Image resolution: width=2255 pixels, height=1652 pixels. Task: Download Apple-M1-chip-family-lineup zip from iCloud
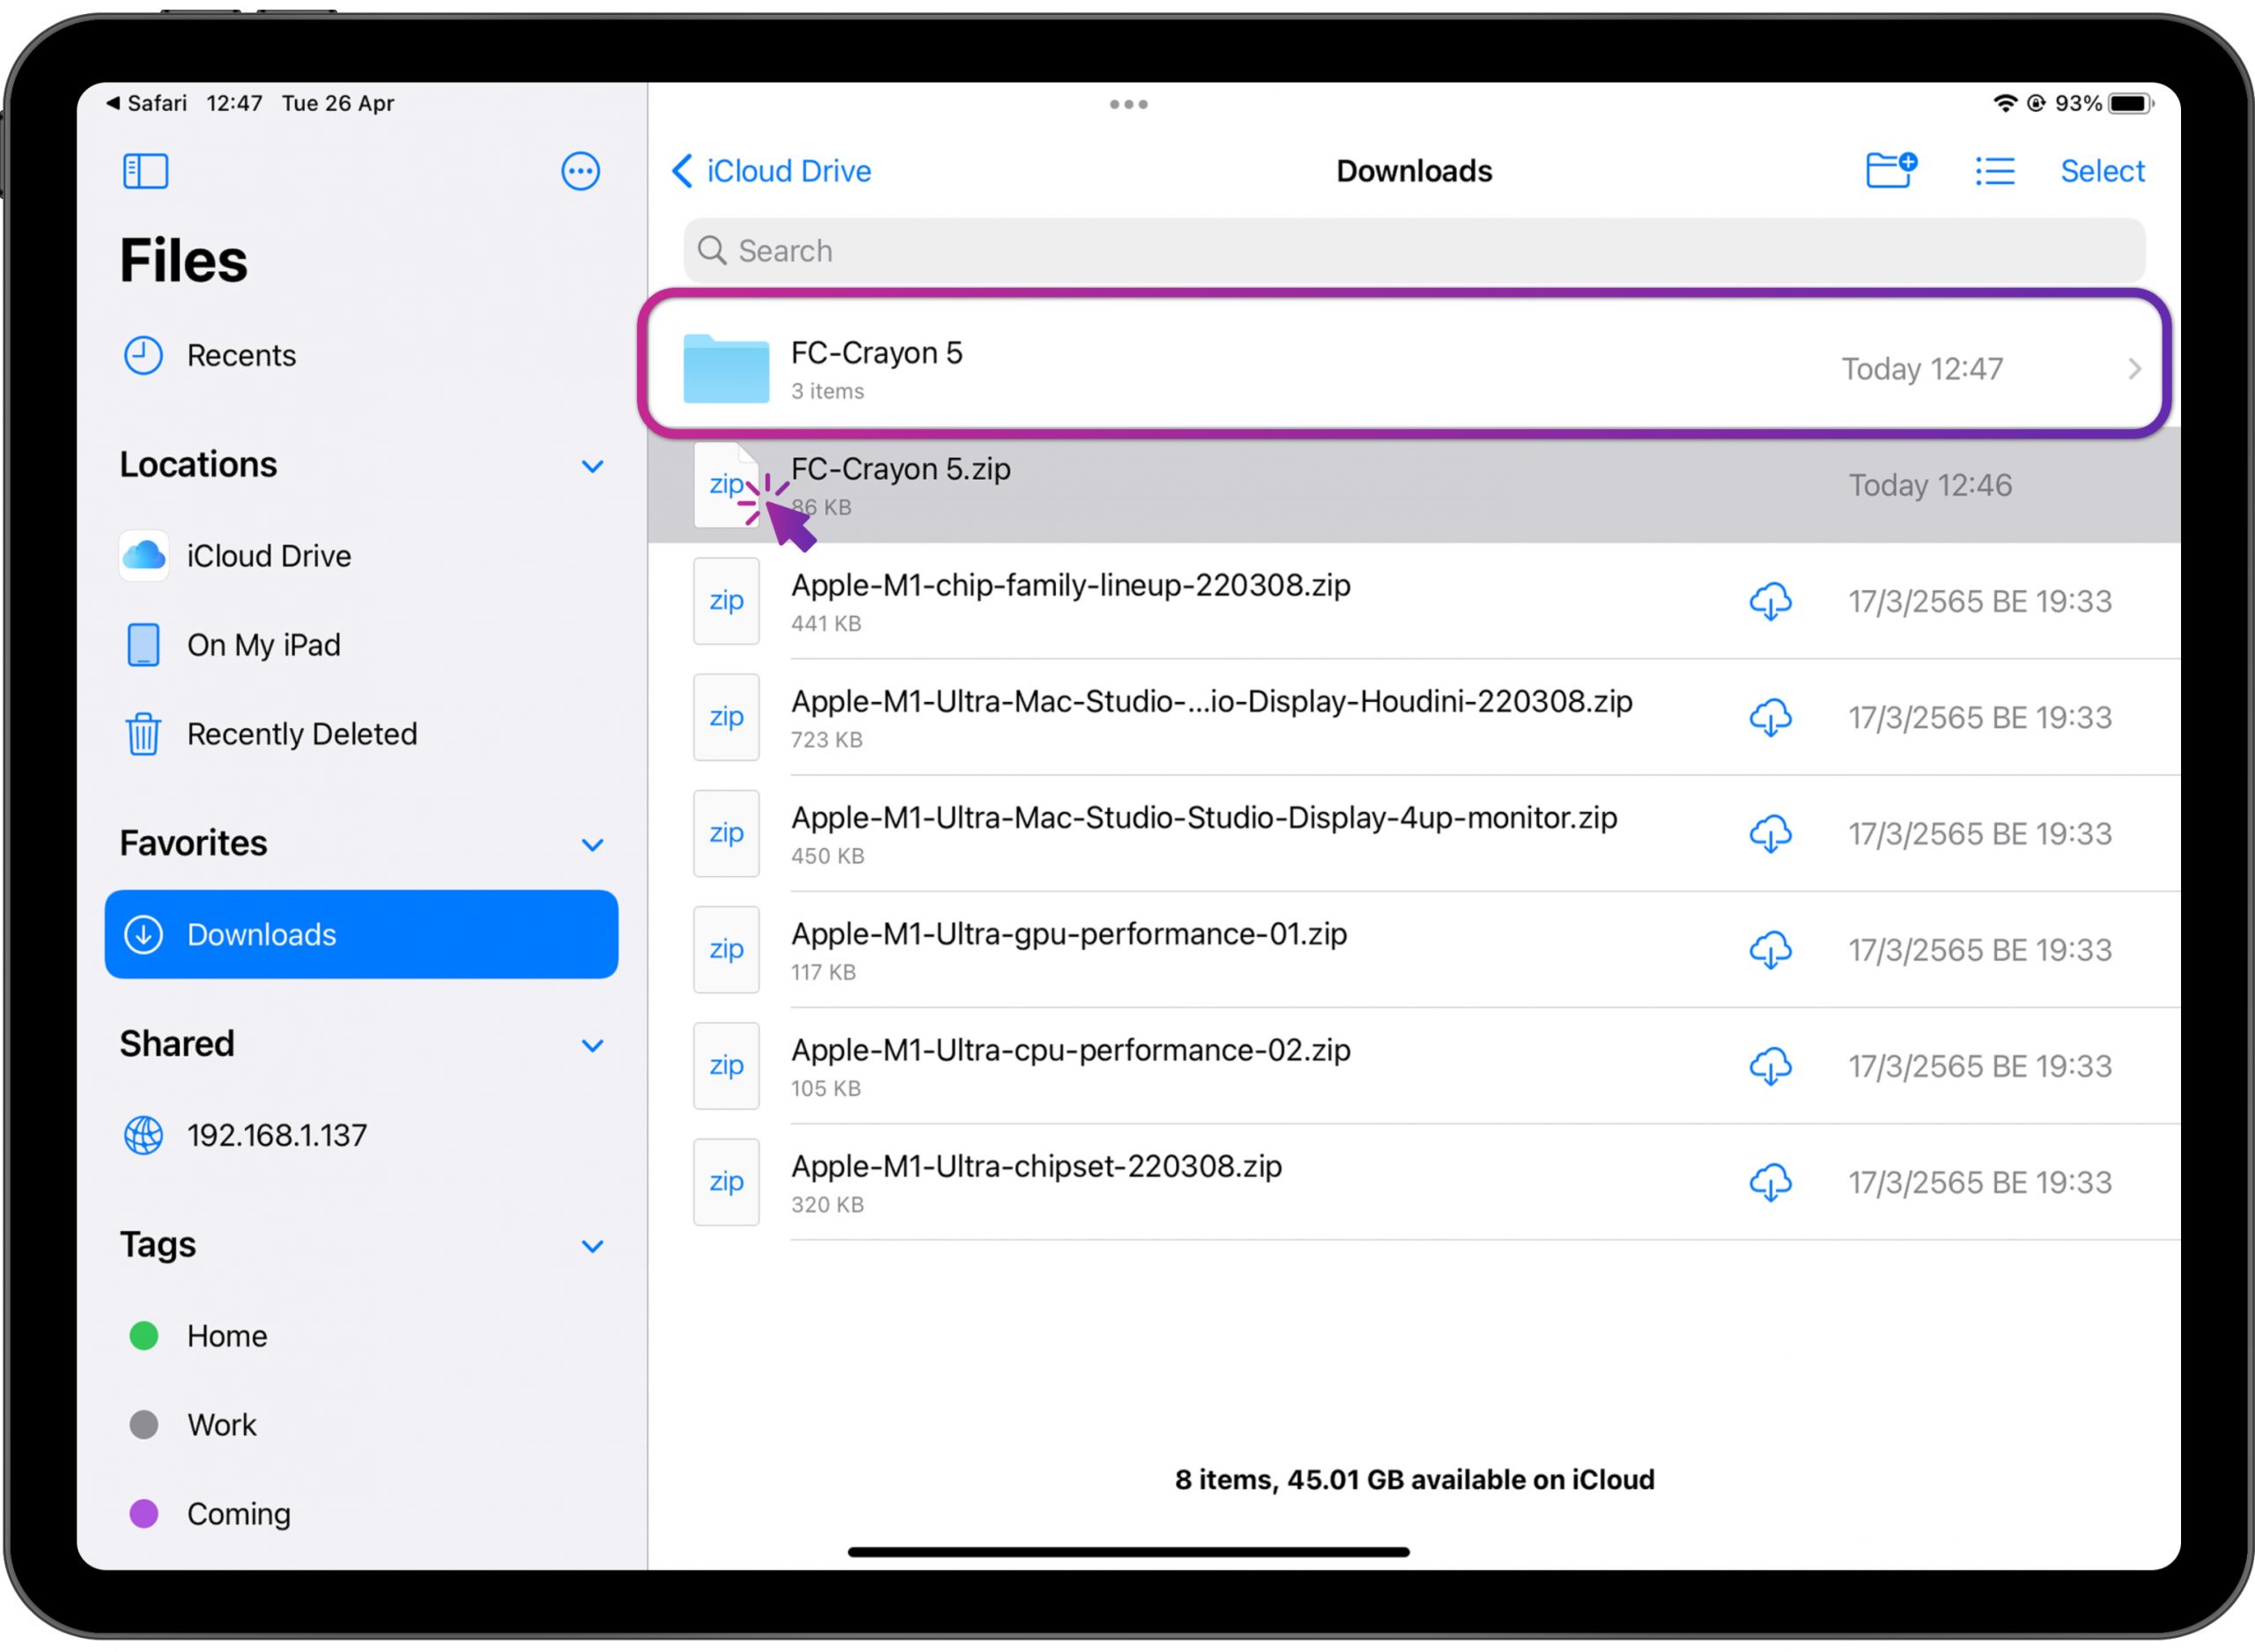tap(1769, 601)
